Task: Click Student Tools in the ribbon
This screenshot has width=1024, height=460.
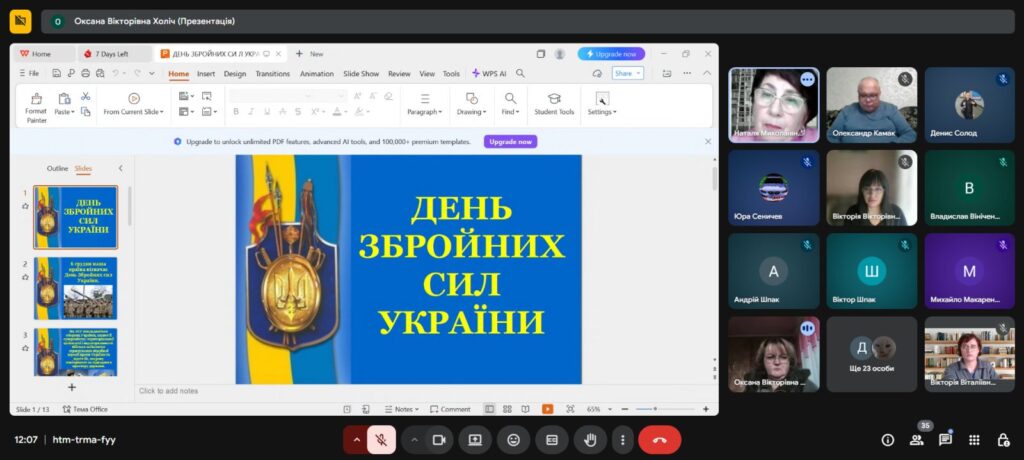Action: click(554, 105)
